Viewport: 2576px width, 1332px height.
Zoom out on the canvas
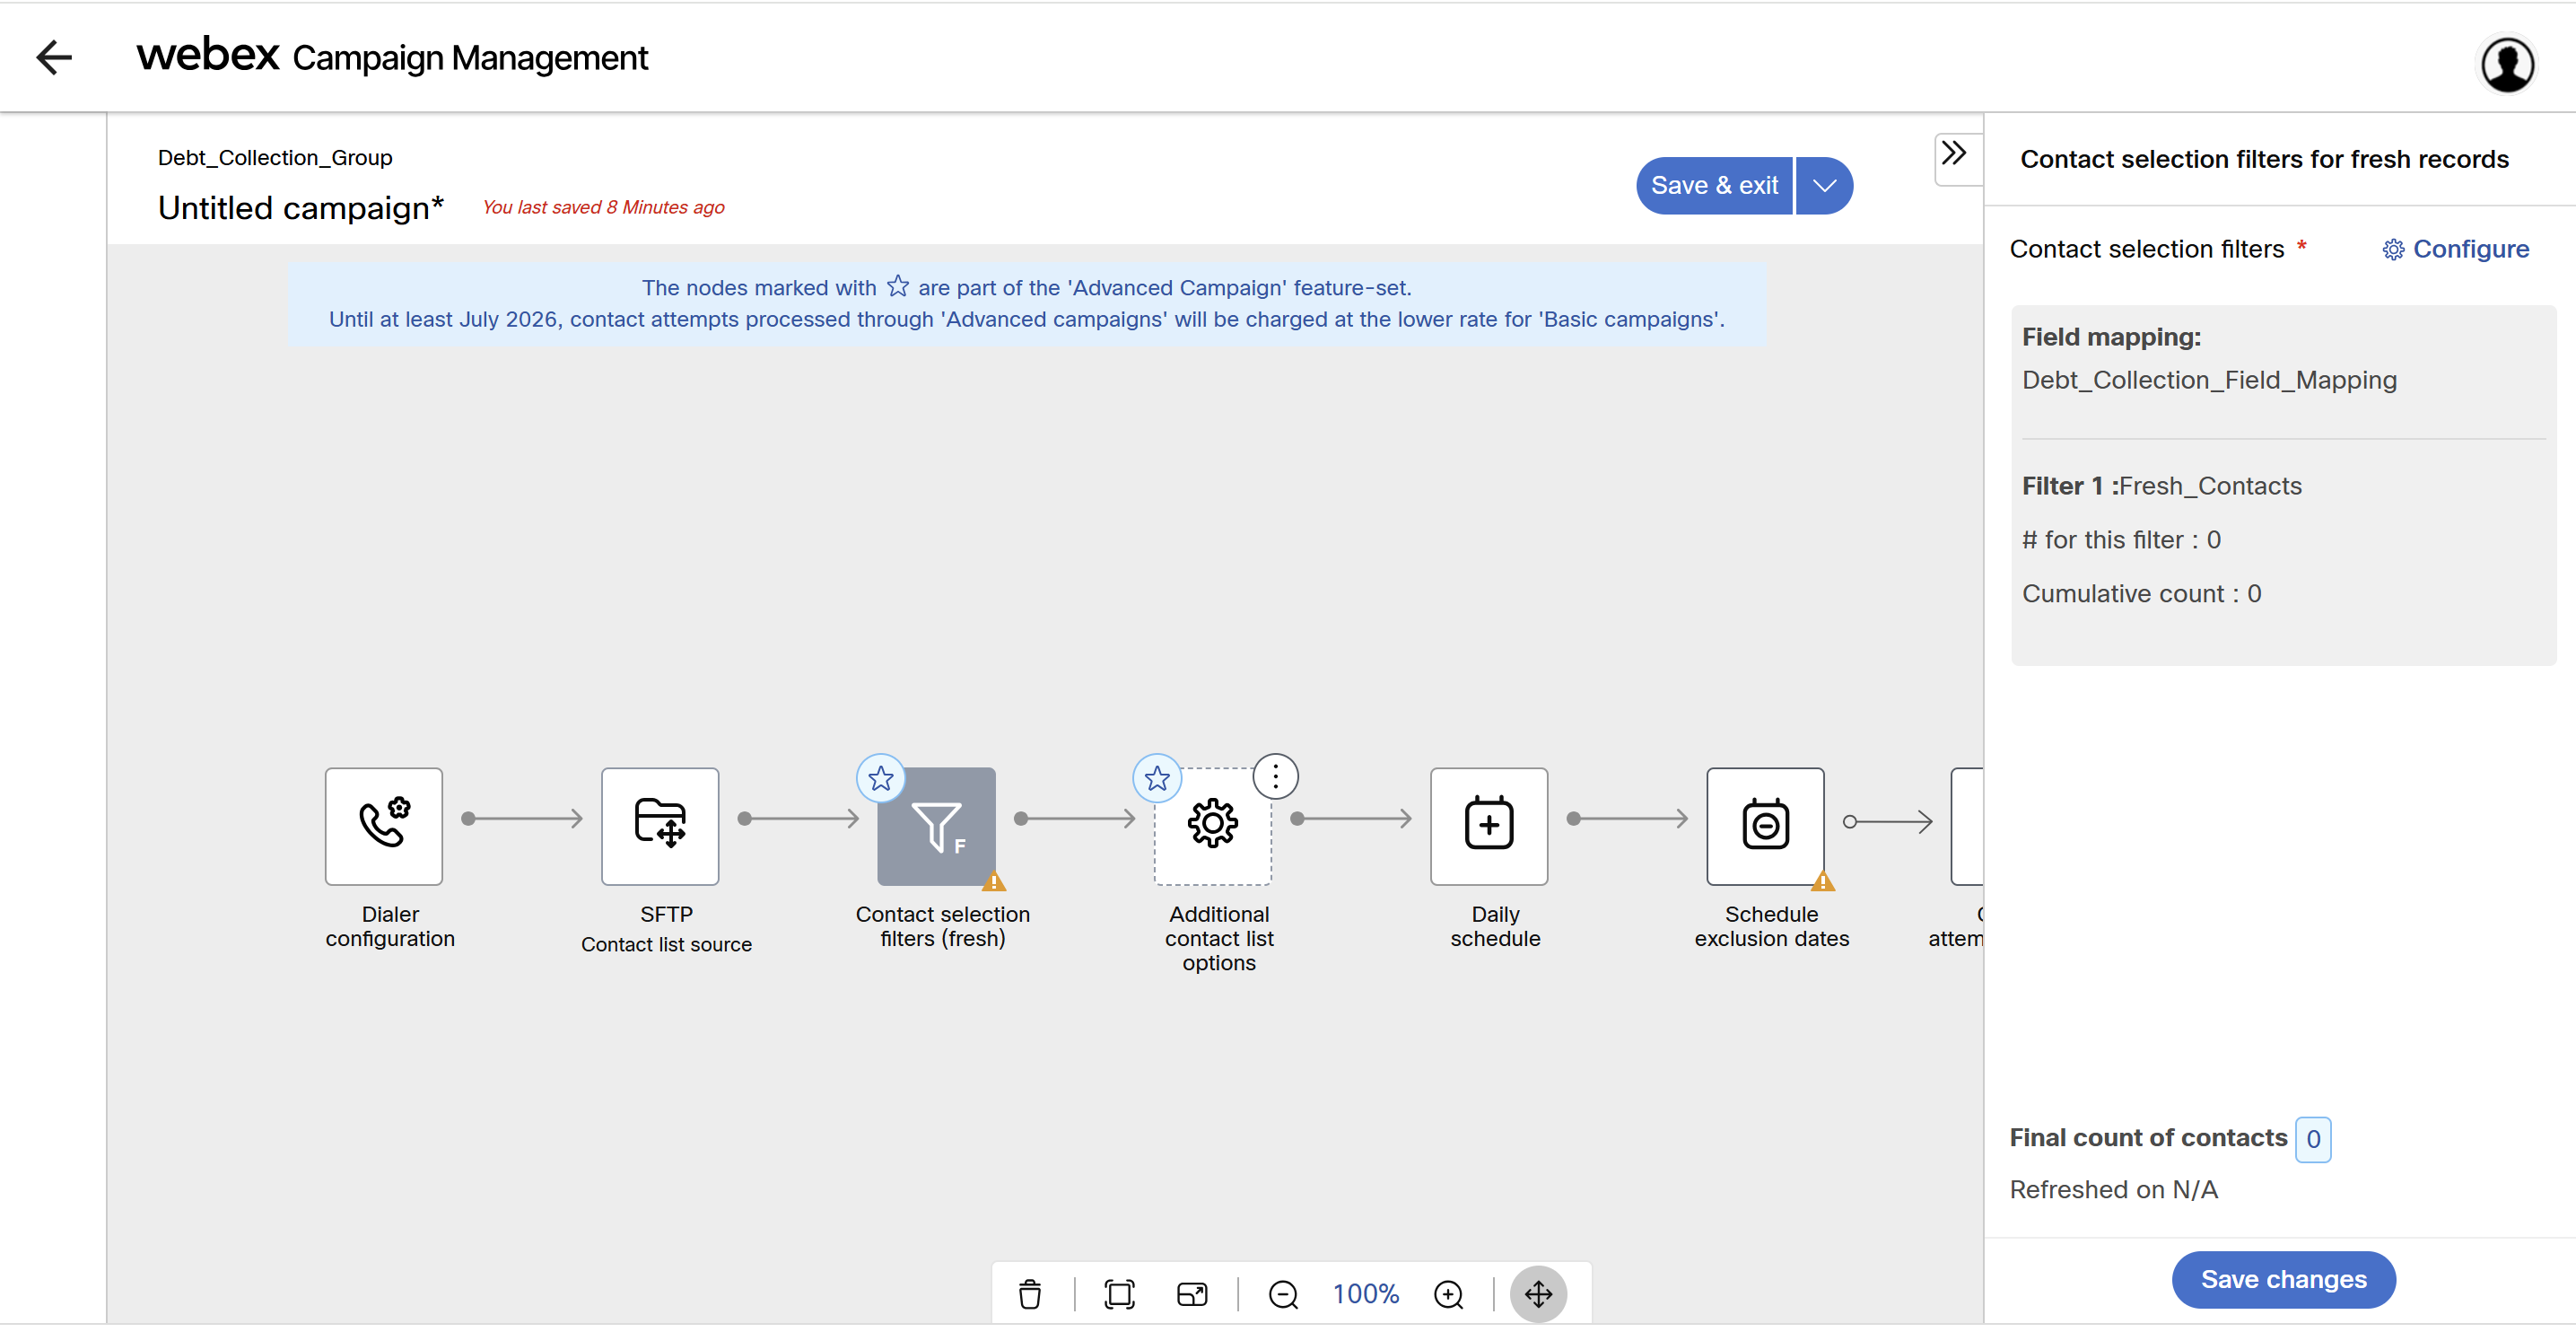pos(1283,1294)
